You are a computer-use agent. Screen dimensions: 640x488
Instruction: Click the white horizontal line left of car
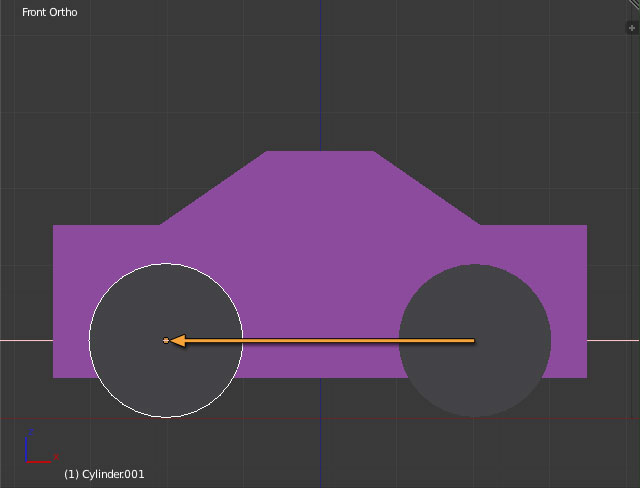26,341
